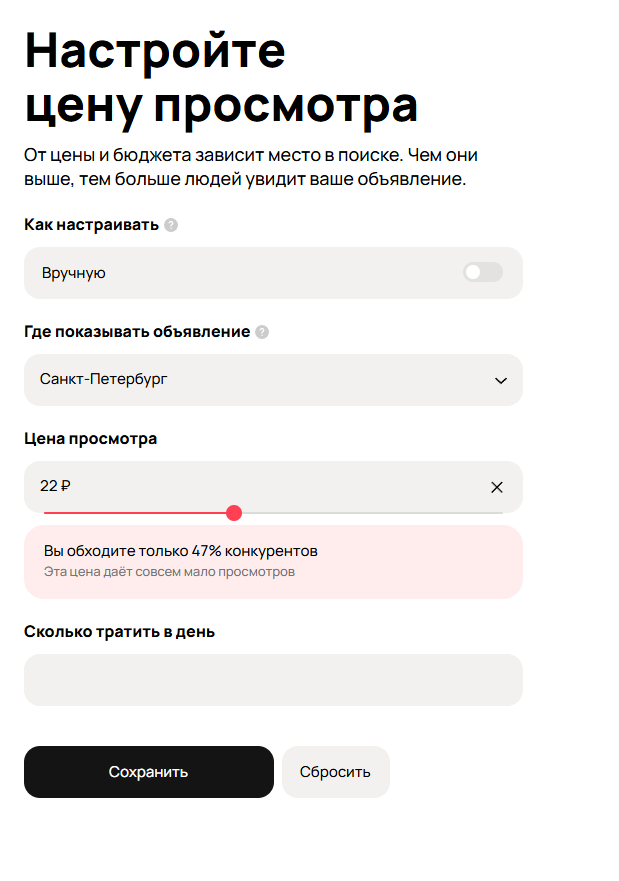The image size is (619, 881).
Task: Toggle the "Вручную" switch
Action: 482,272
